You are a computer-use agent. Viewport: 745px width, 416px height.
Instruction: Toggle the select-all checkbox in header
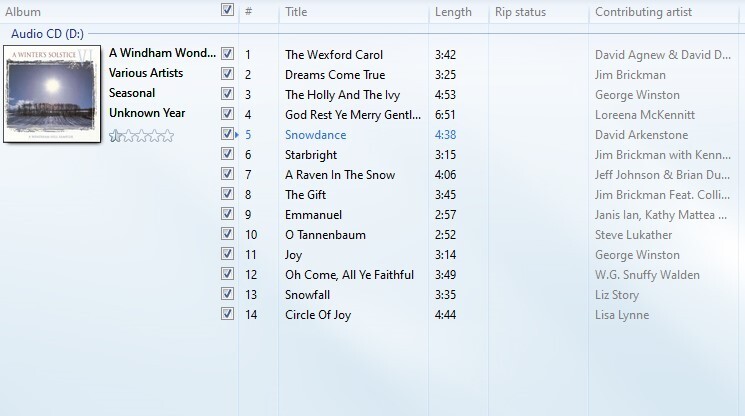[228, 10]
